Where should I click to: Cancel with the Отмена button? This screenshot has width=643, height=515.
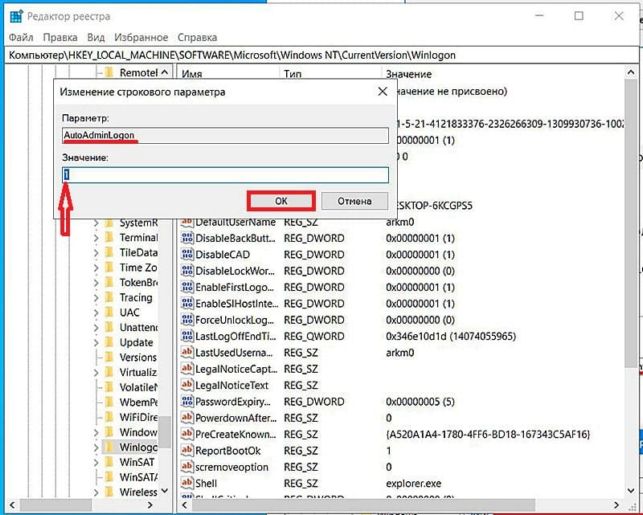point(355,201)
